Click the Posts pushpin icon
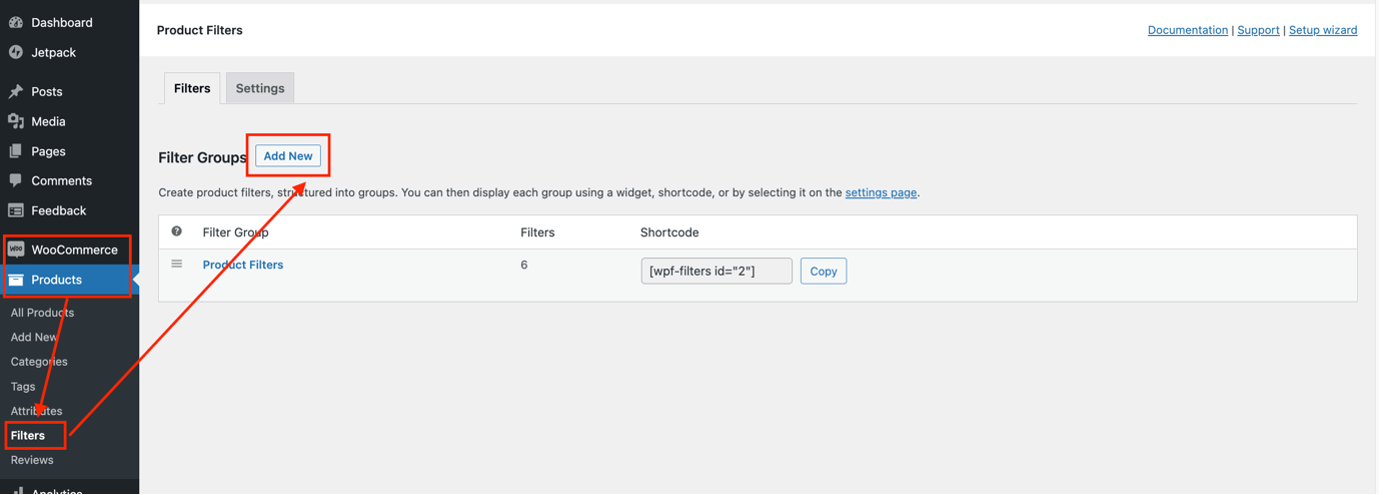This screenshot has height=495, width=1384. coord(16,91)
